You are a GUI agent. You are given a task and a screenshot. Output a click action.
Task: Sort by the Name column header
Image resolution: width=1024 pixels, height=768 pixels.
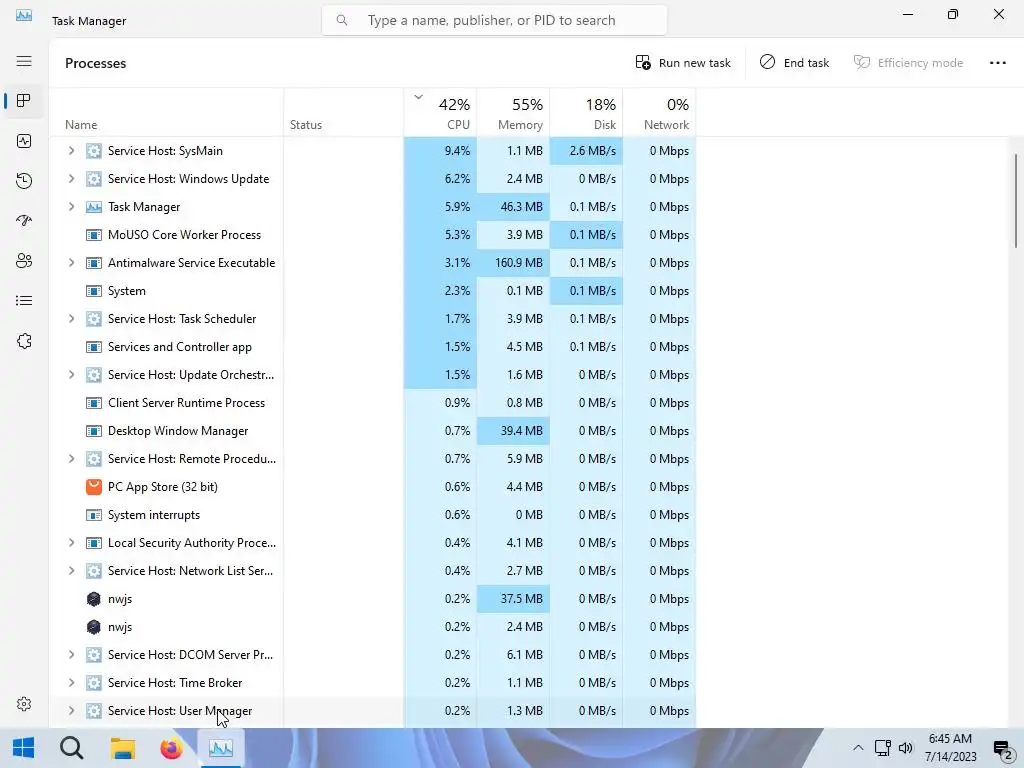[166, 113]
